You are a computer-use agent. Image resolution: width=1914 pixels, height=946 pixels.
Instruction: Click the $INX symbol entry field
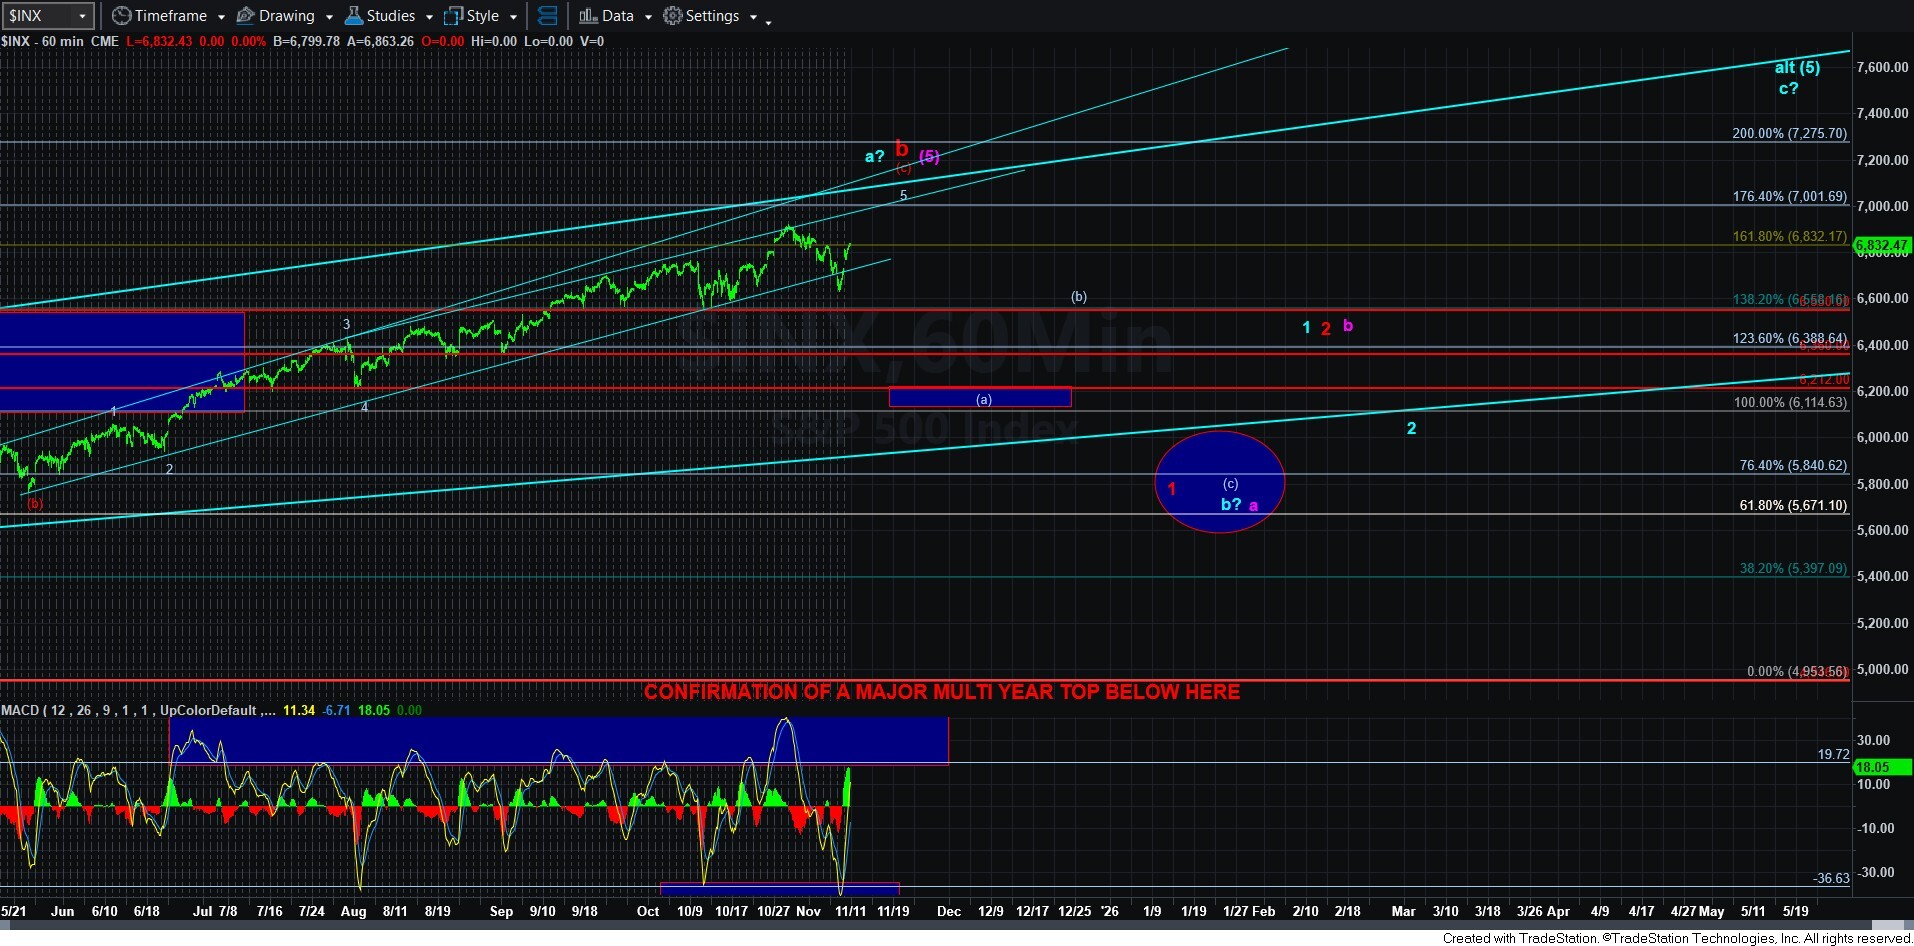point(38,16)
